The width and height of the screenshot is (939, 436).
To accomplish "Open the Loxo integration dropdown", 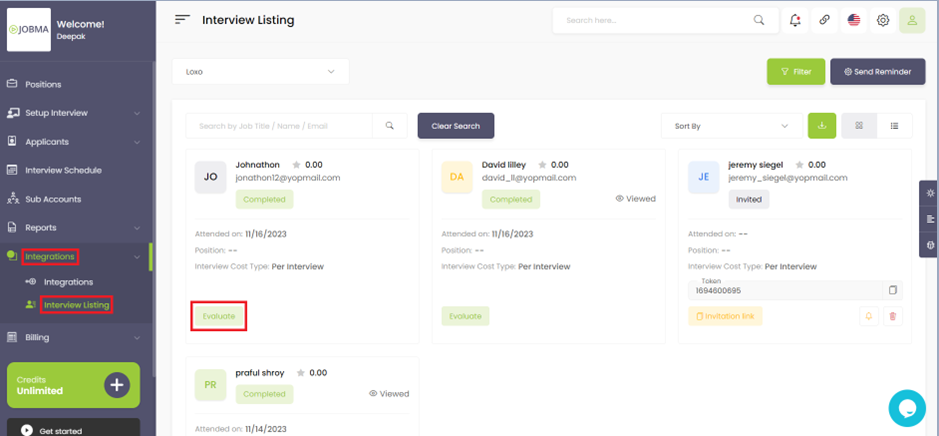I will point(261,71).
